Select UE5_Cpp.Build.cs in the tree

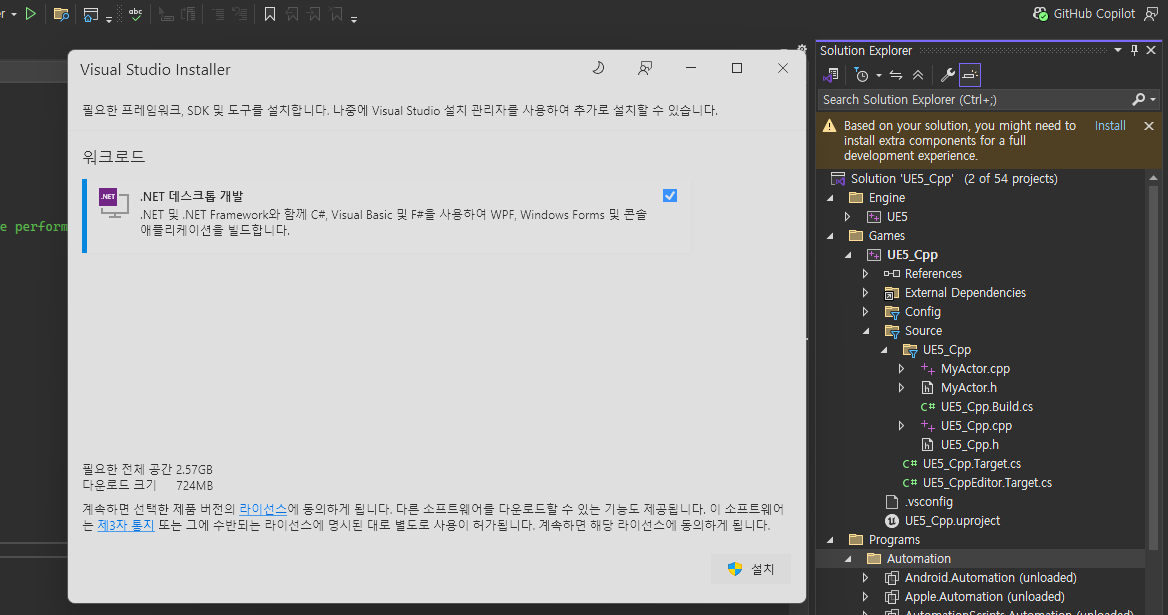click(986, 407)
